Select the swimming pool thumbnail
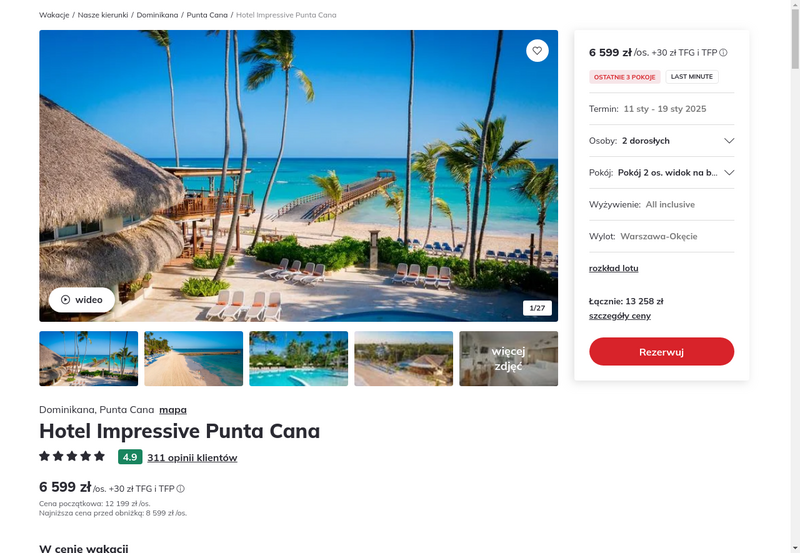 pos(298,359)
